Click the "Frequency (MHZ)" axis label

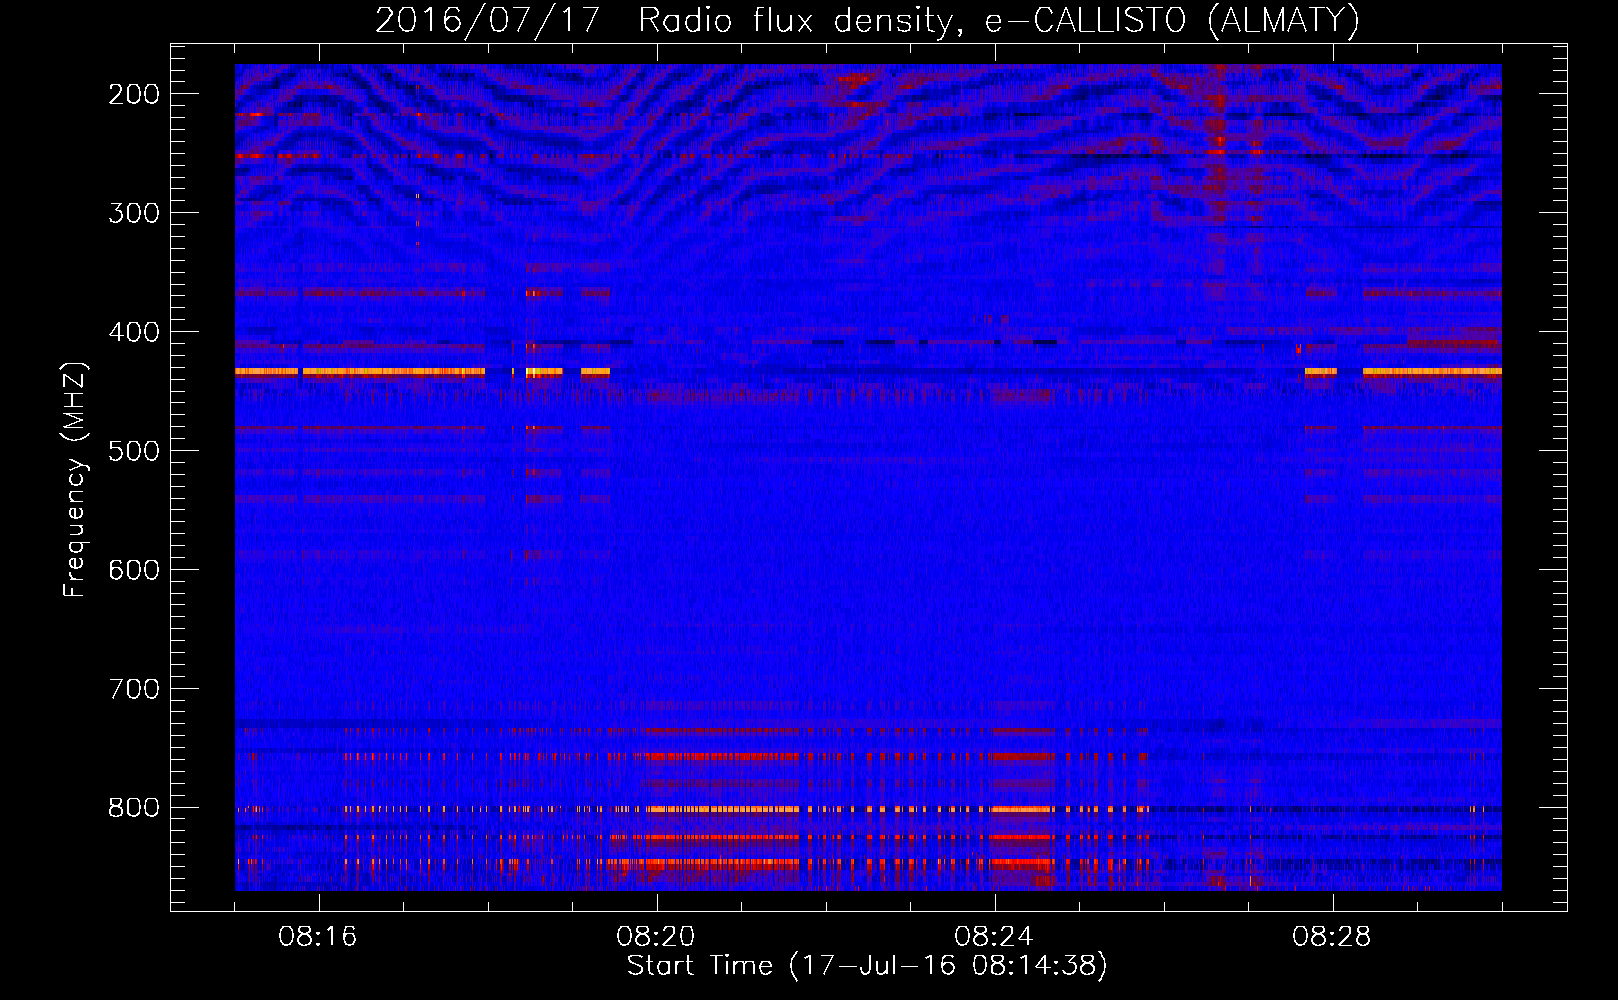[x=75, y=480]
